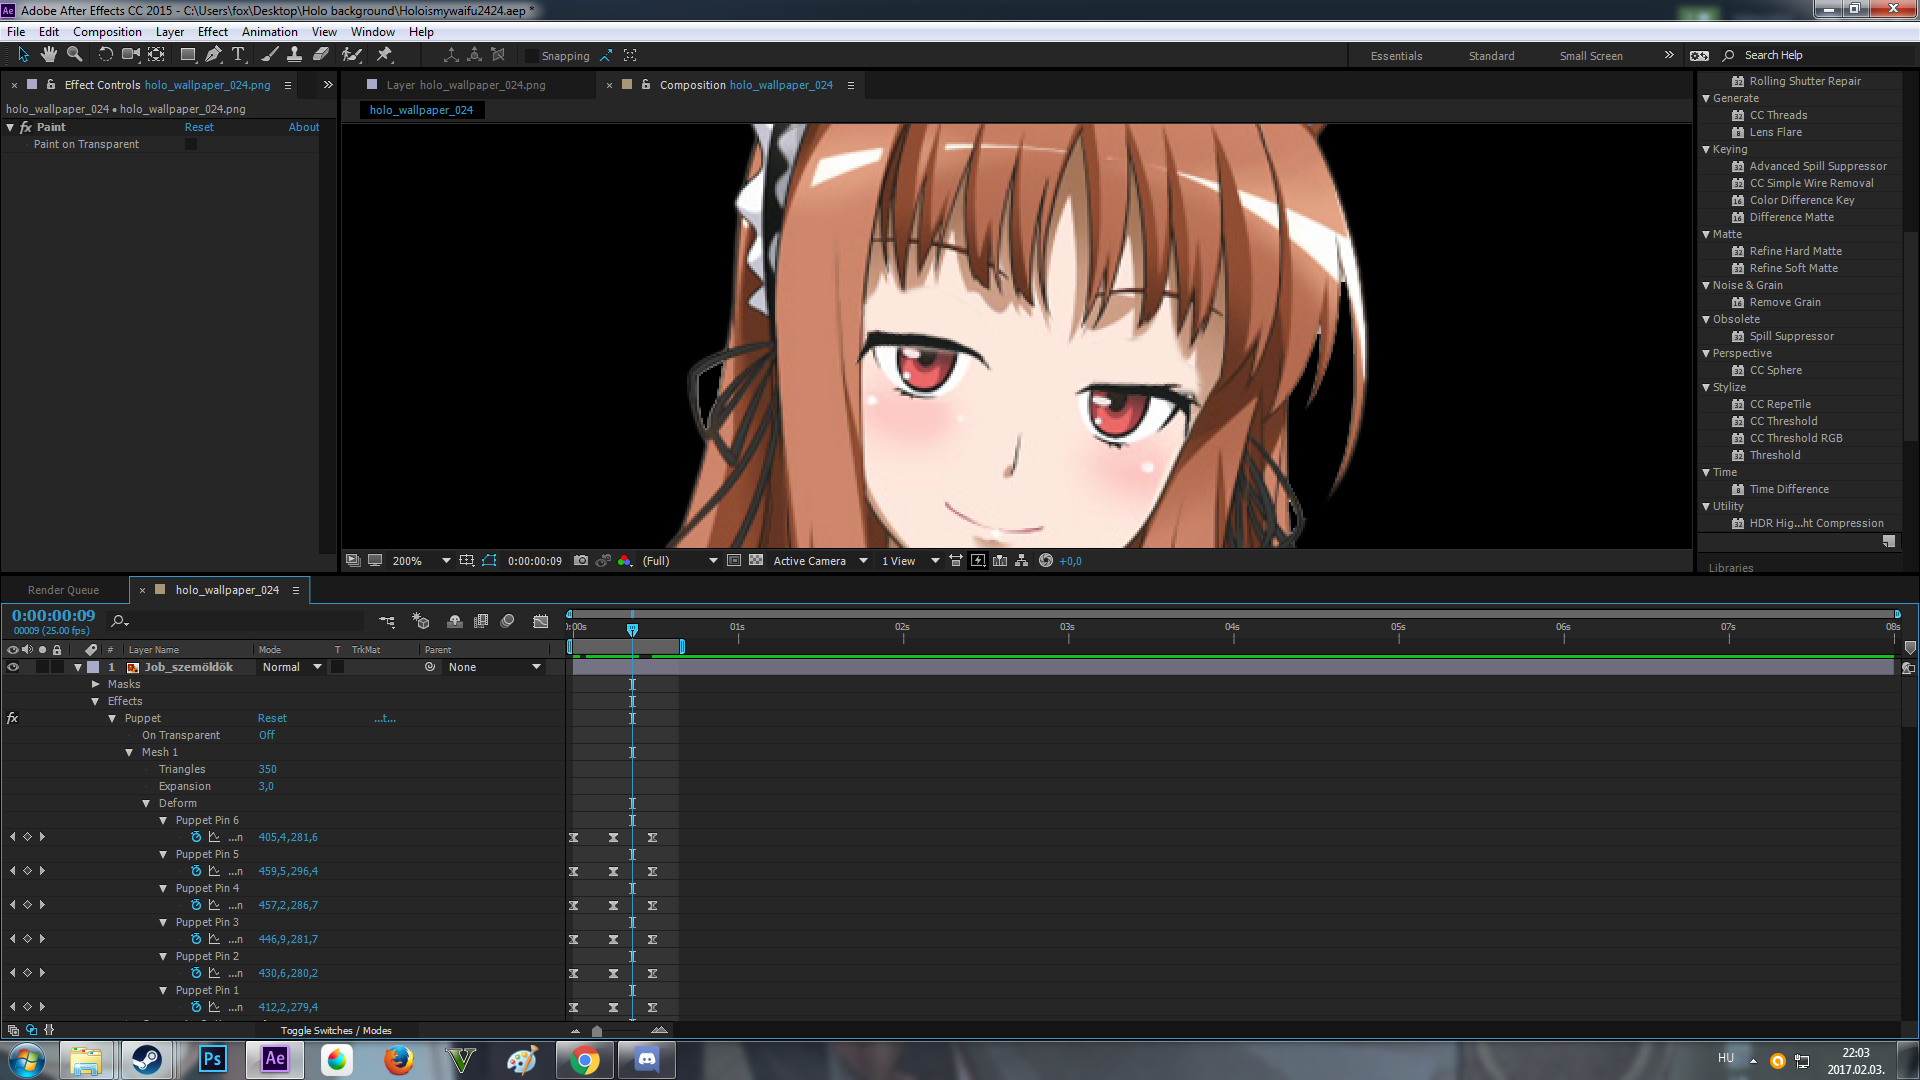Select the Hand tool
The height and width of the screenshot is (1080, 1920).
(48, 55)
